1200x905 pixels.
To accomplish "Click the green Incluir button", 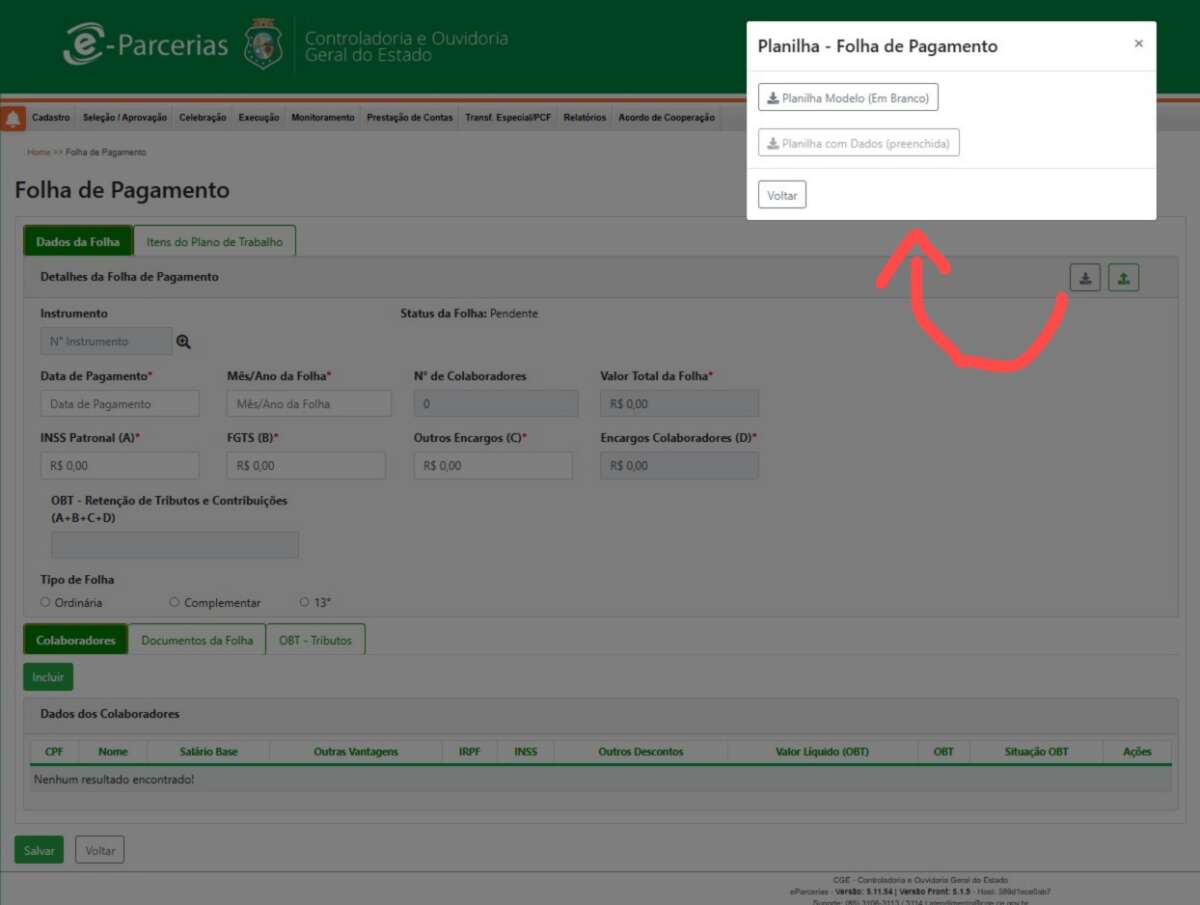I will coord(48,677).
